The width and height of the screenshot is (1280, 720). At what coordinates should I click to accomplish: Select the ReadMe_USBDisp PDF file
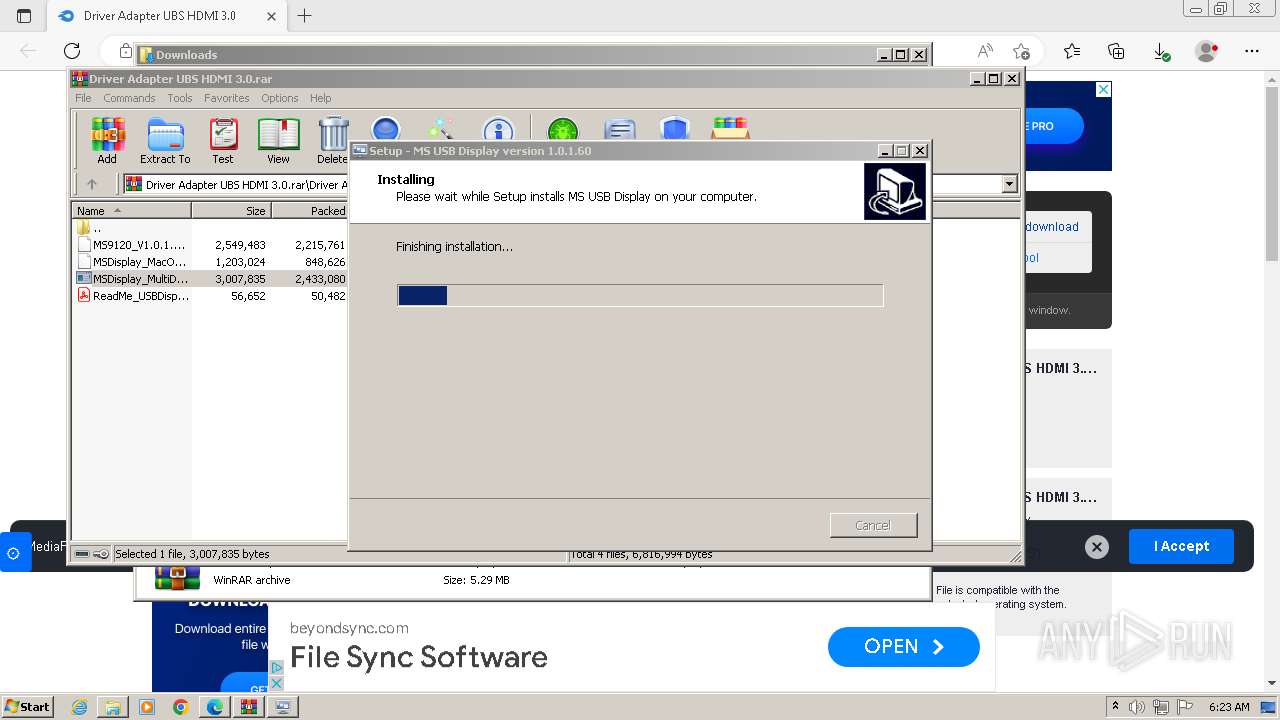pos(210,295)
